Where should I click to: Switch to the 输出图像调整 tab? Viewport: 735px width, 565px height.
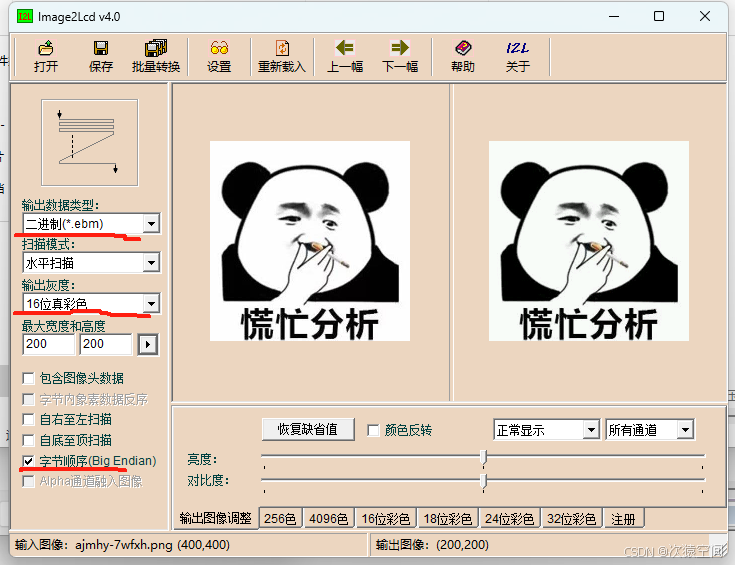[216, 518]
